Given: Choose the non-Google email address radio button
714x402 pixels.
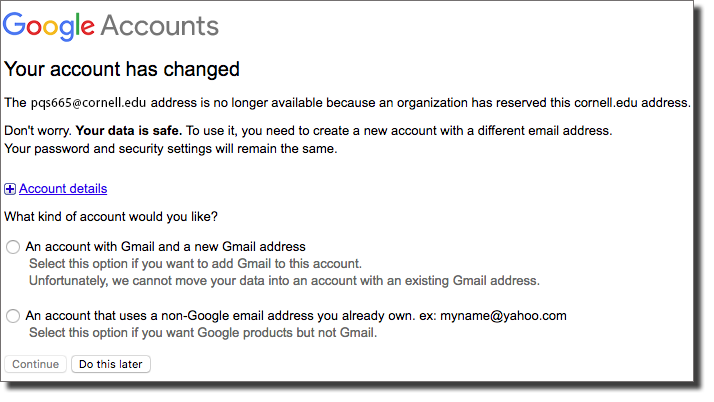Looking at the screenshot, I should point(13,316).
